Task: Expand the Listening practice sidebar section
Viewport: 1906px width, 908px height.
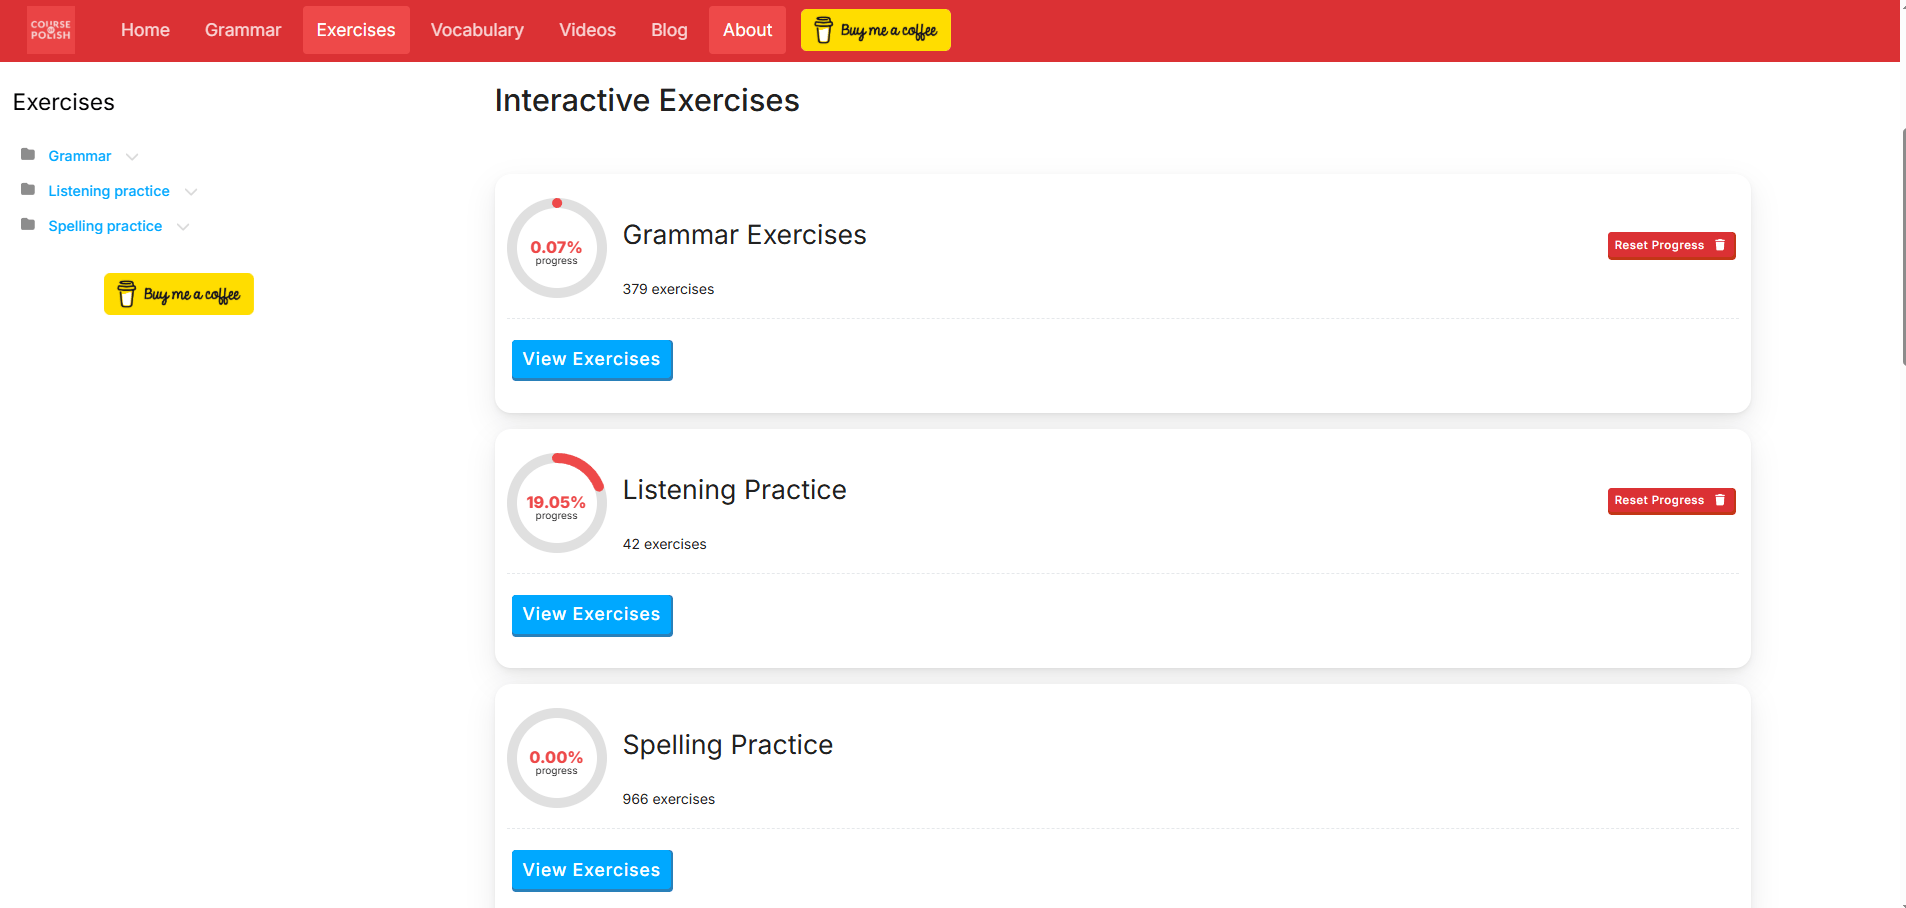Action: pyautogui.click(x=190, y=191)
